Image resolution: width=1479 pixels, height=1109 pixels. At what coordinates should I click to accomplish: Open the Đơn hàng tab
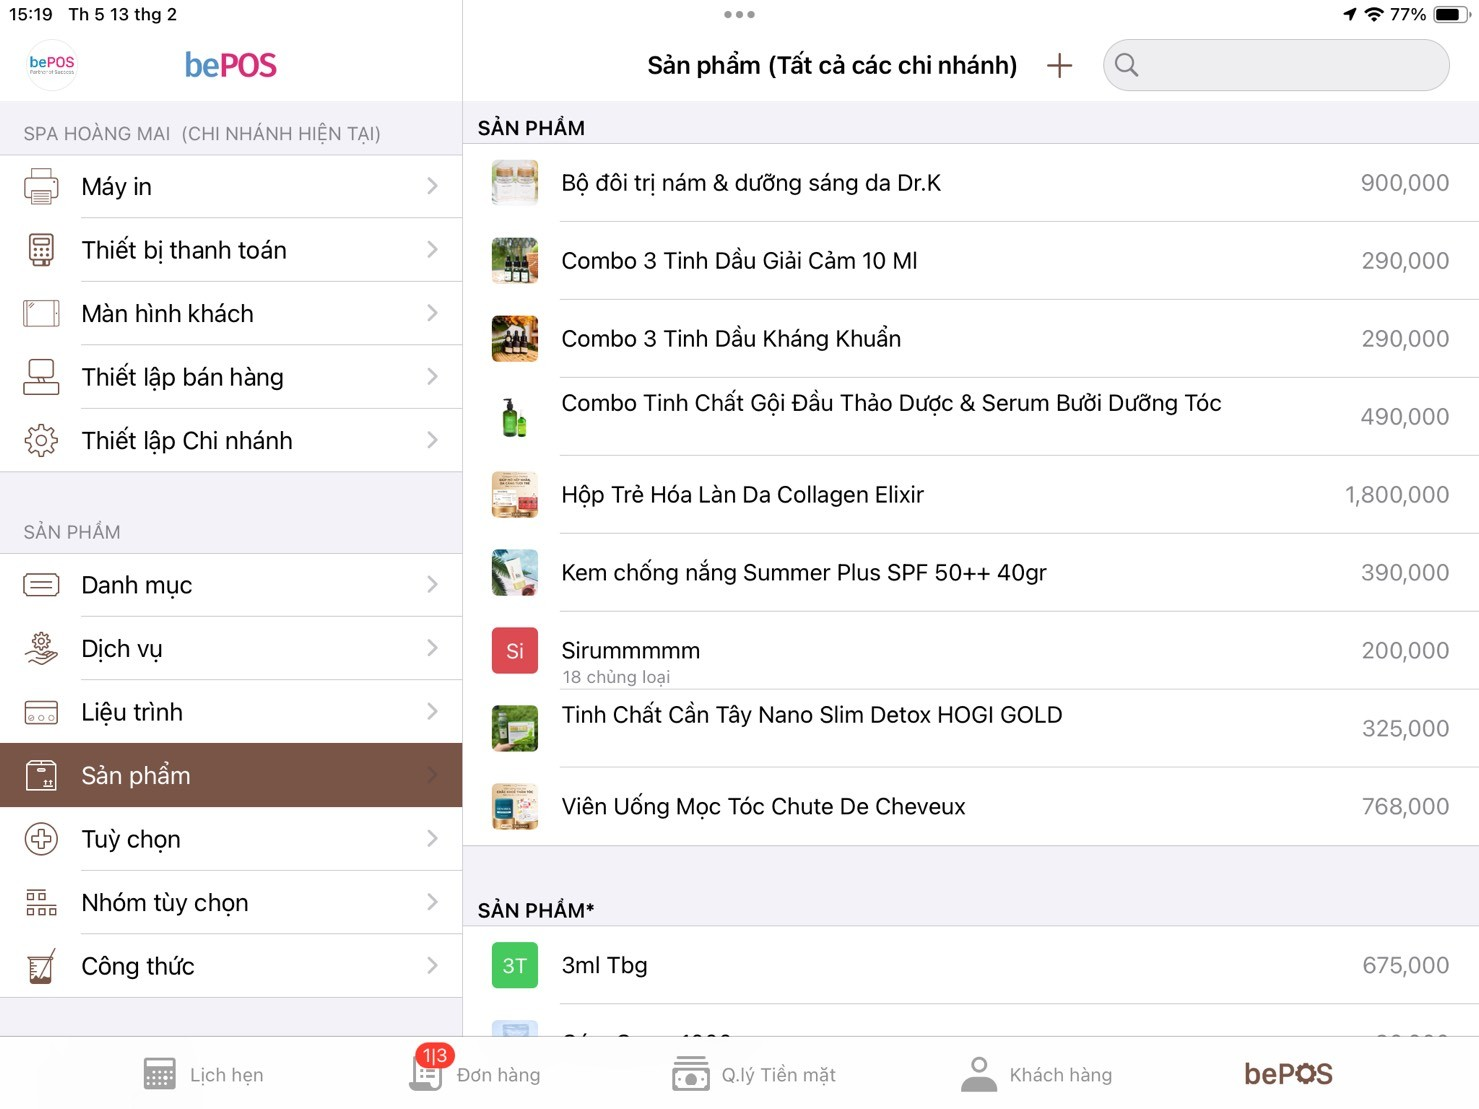pos(476,1074)
